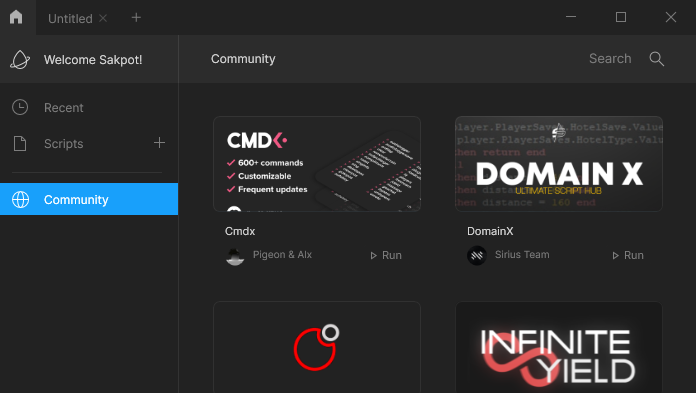Open the red circle logo script card
Viewport: 697px width, 393px height.
tap(317, 347)
